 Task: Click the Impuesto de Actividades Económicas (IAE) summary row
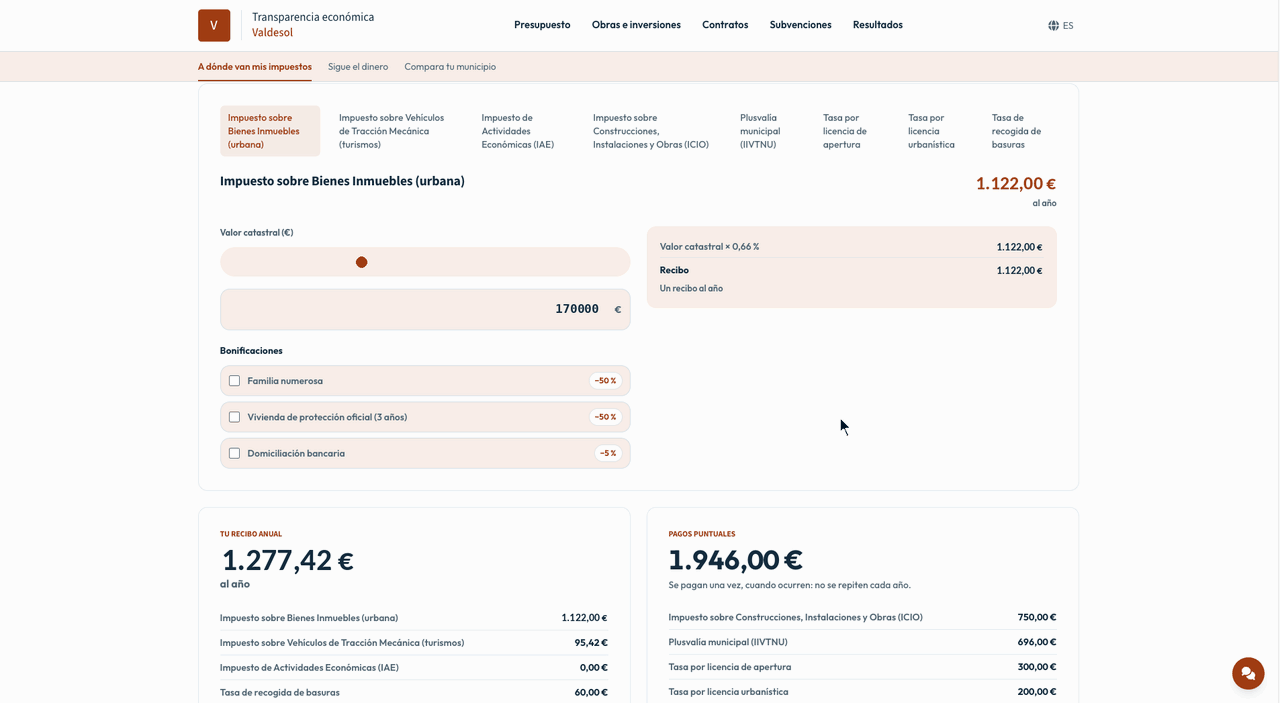tap(414, 667)
